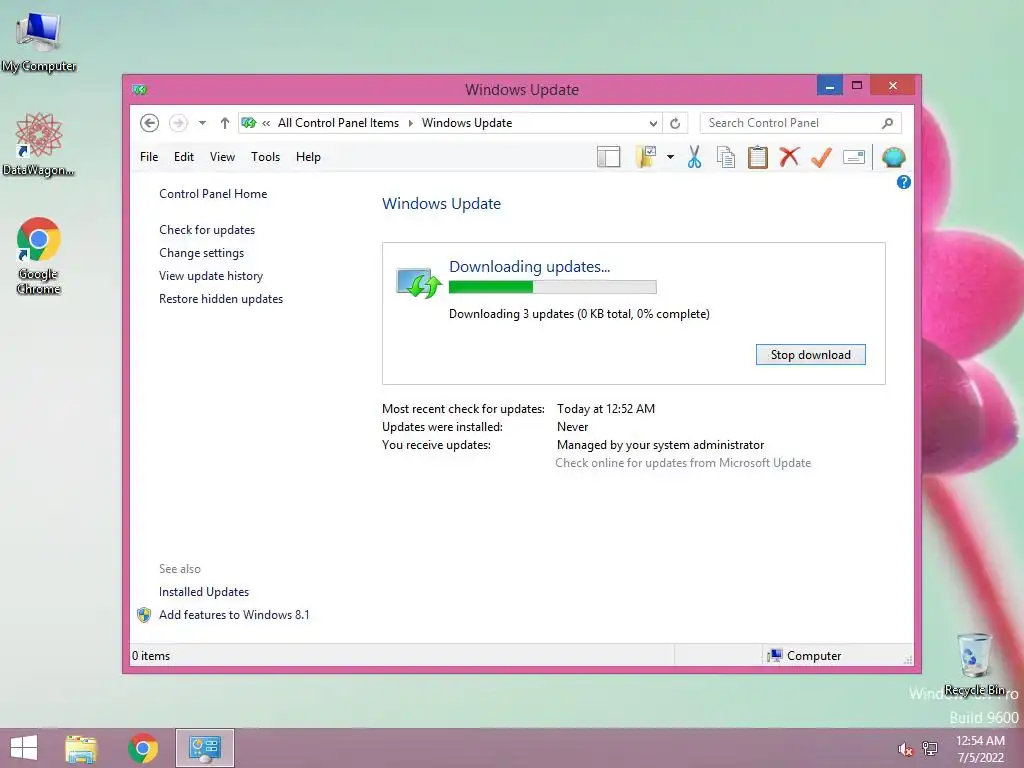This screenshot has height=768, width=1024.
Task: Open Google Chrome desktop shortcut
Action: (x=39, y=255)
